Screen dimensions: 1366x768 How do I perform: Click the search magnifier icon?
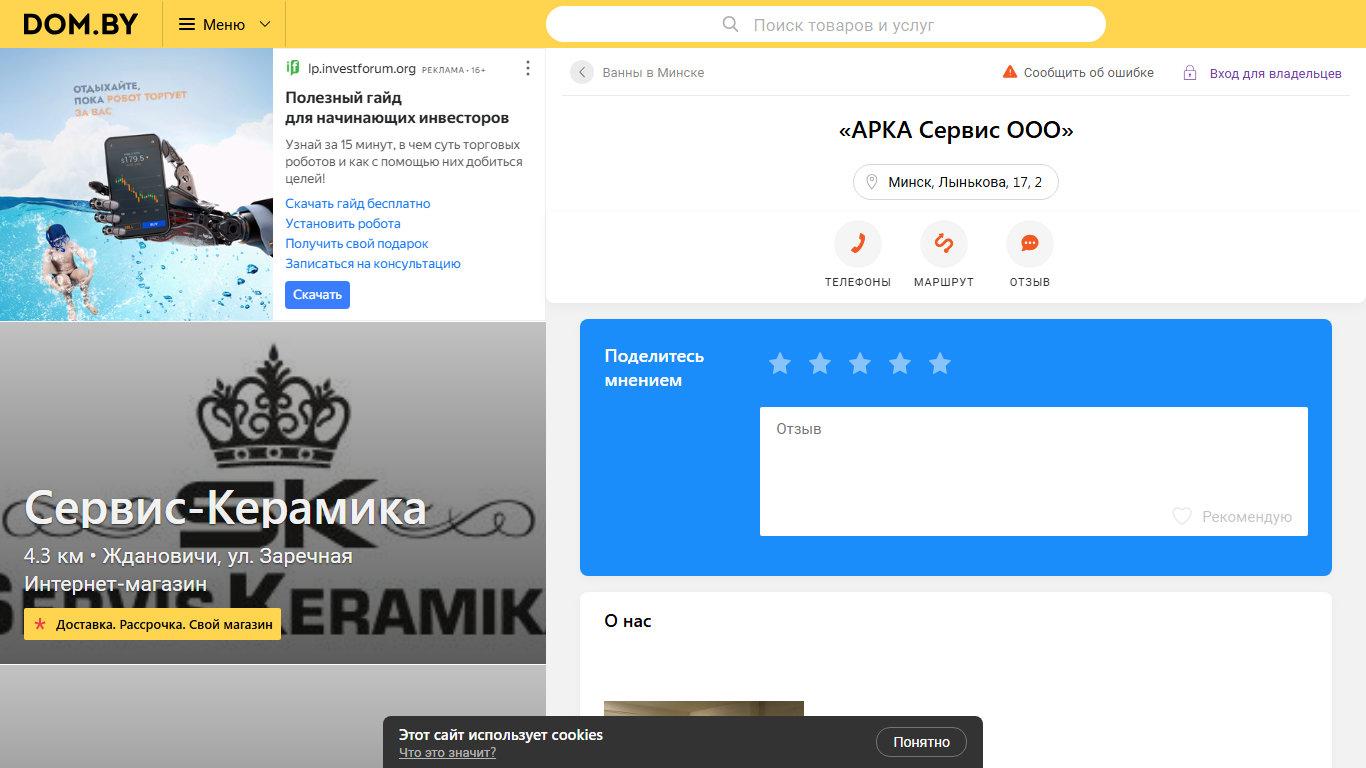tap(731, 24)
